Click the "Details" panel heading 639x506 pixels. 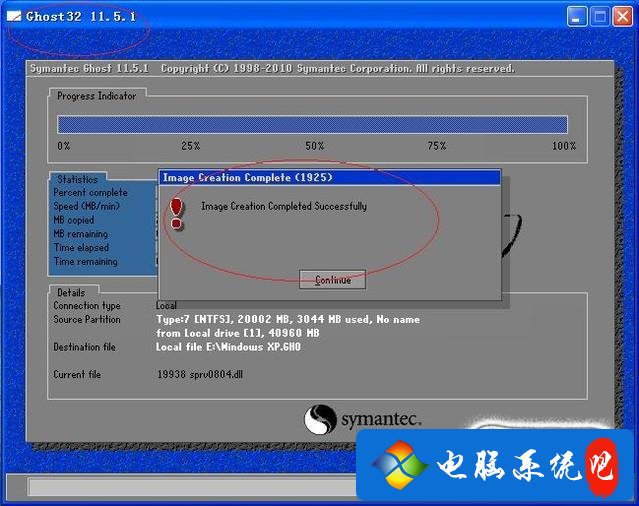pyautogui.click(x=71, y=293)
